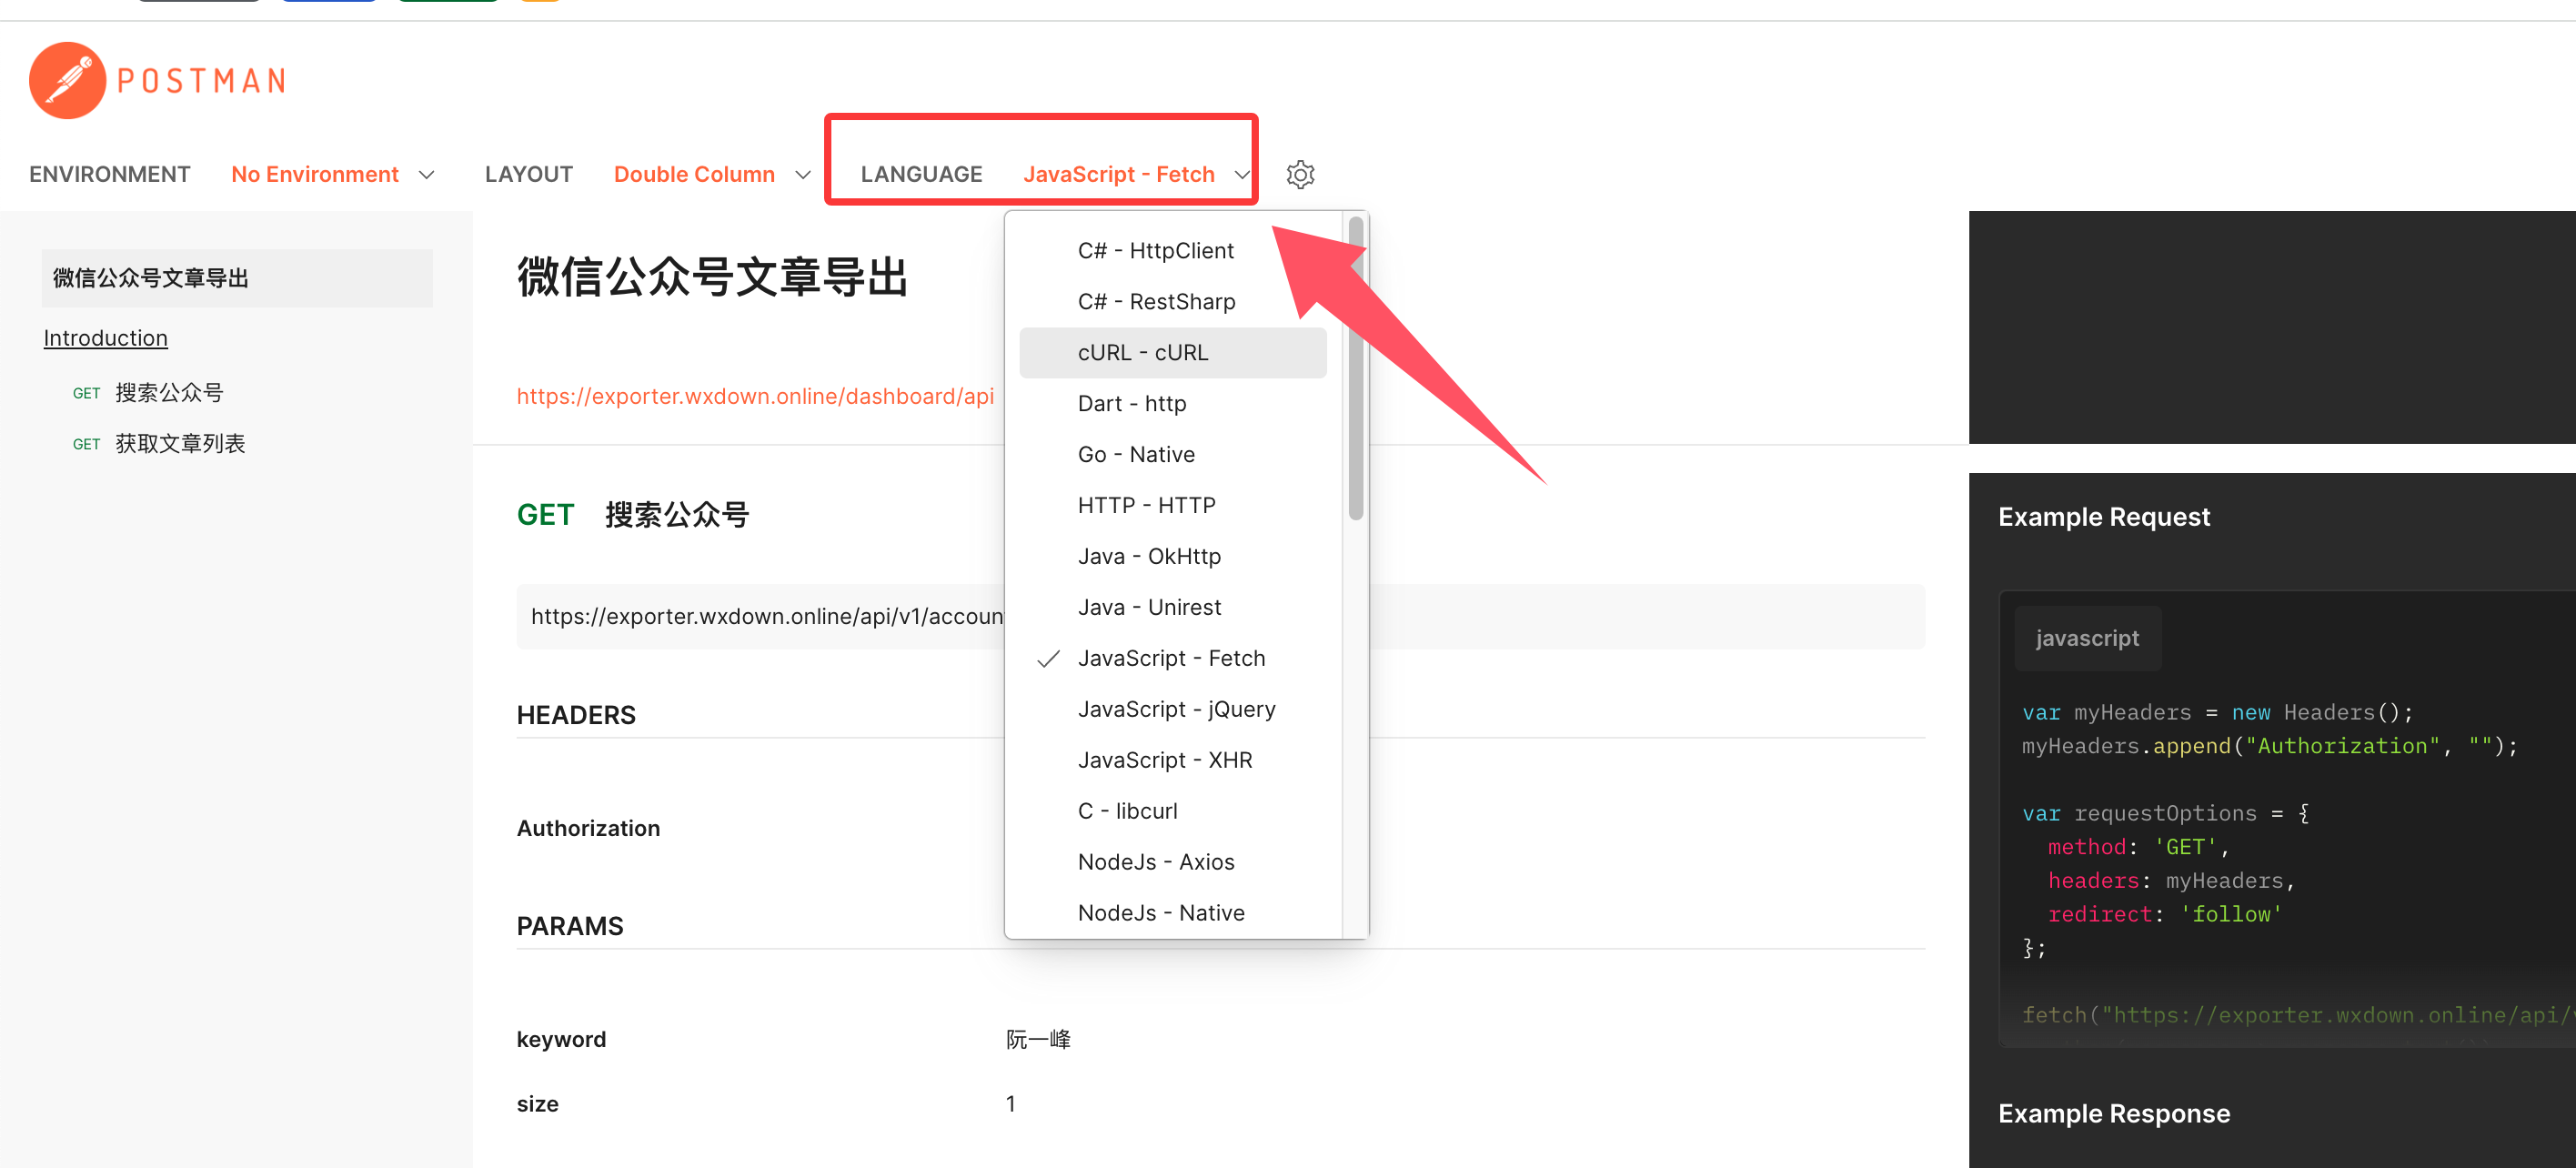
Task: Select GET 获取文章列表 request in sidebar
Action: [180, 444]
